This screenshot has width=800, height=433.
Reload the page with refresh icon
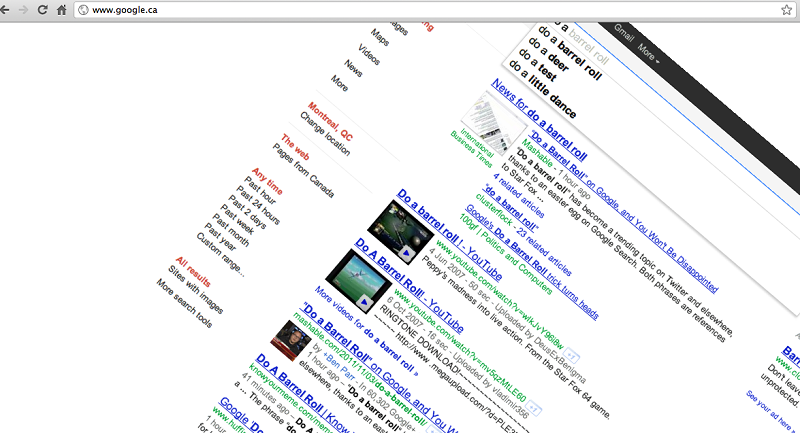point(42,10)
